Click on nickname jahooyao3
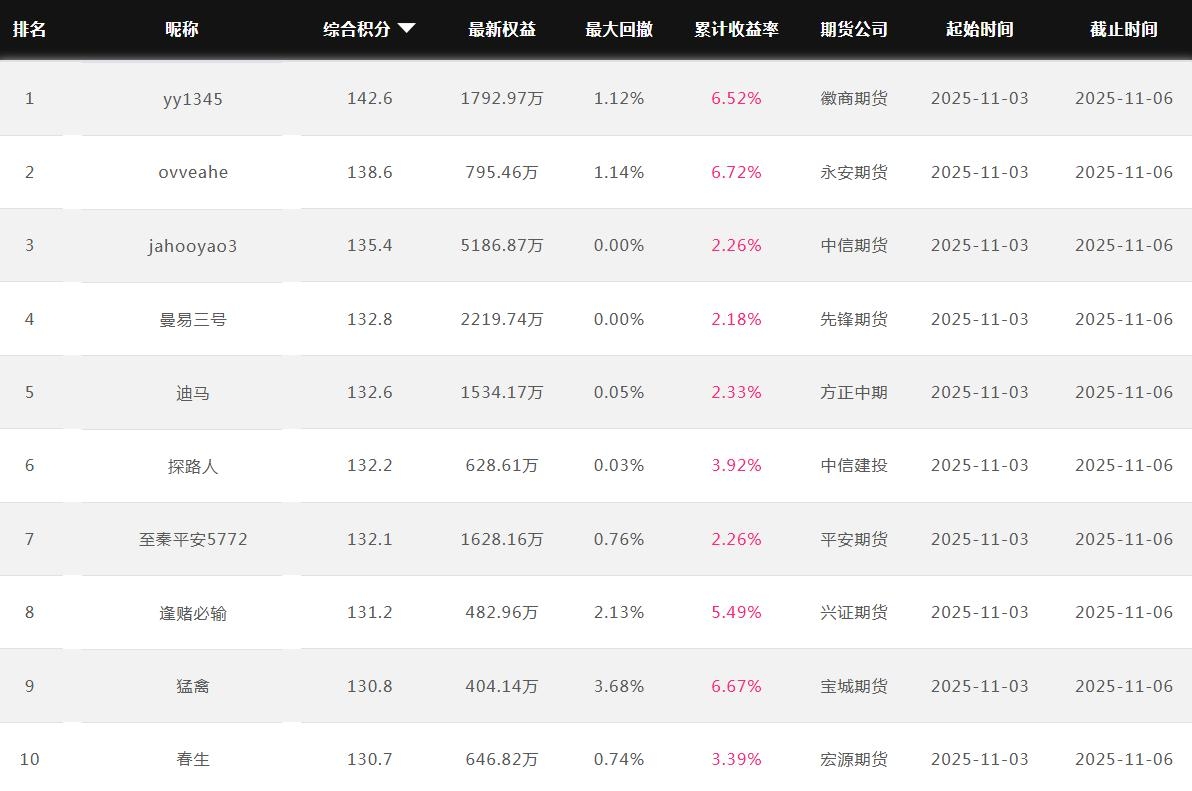 193,245
